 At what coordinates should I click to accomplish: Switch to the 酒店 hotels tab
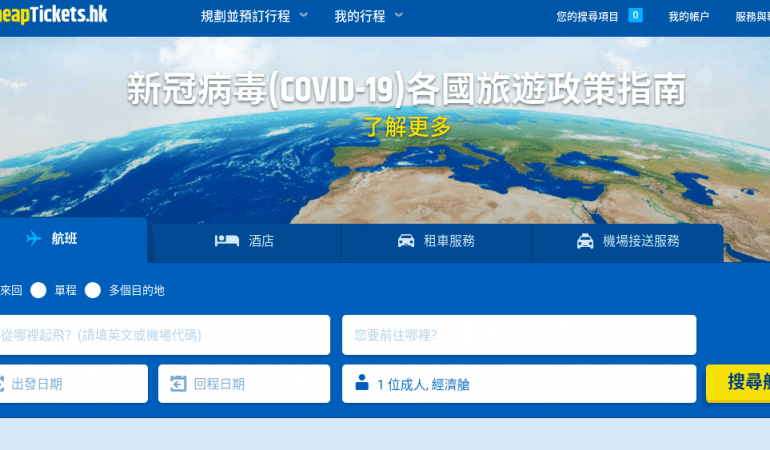pos(244,242)
